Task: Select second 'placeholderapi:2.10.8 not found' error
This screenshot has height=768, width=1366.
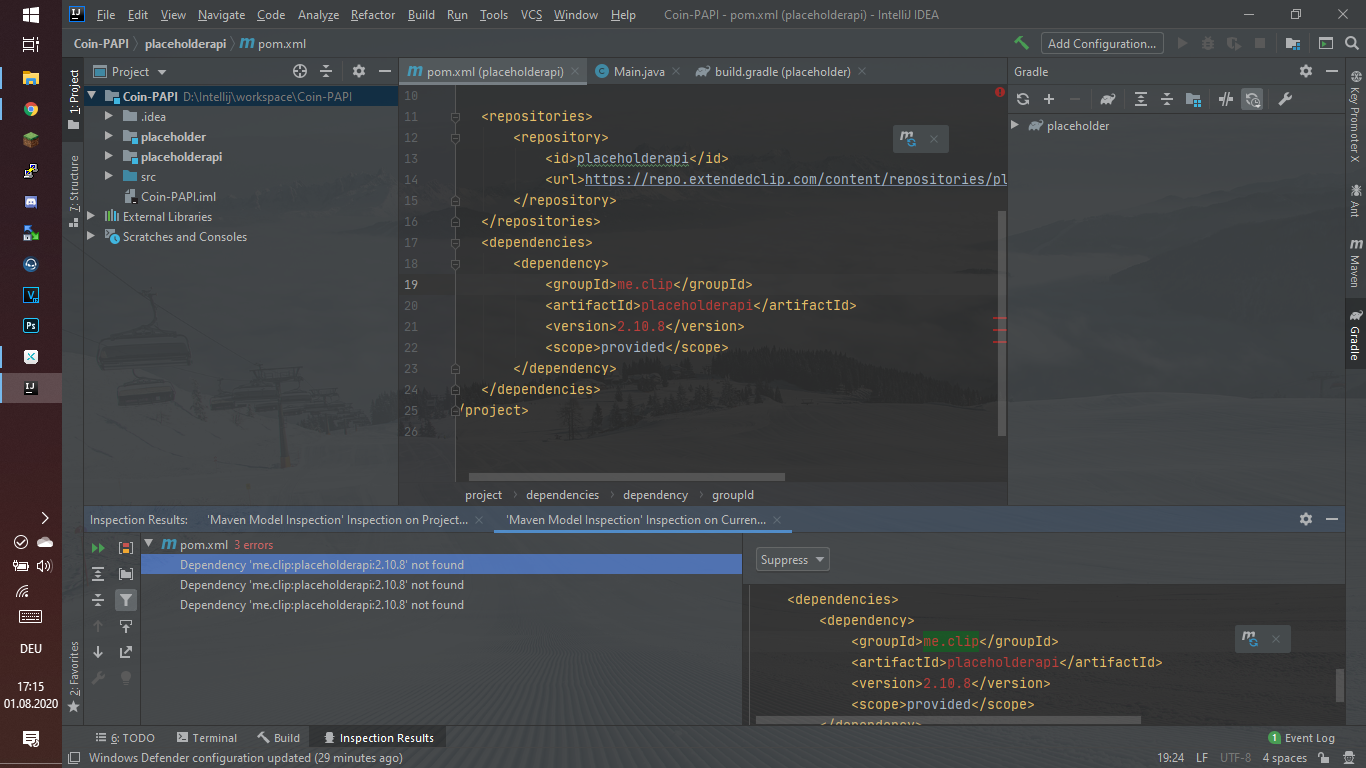Action: [x=322, y=585]
